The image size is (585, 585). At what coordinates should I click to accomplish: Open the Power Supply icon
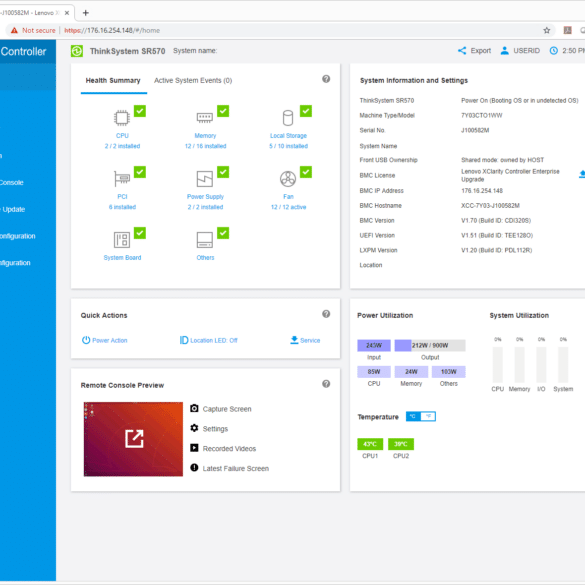[x=205, y=179]
